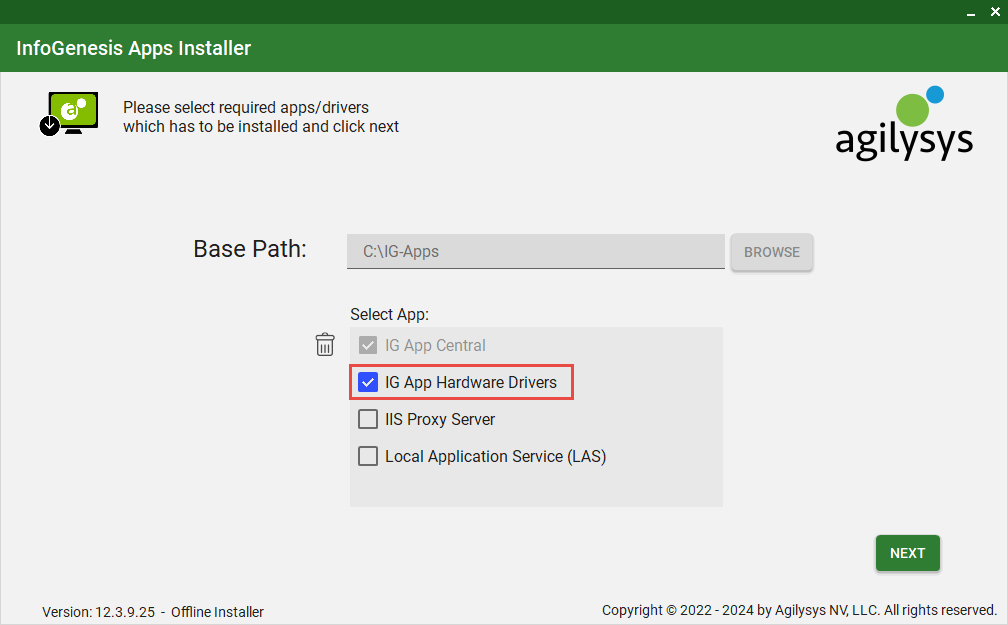The image size is (1008, 625).
Task: Enable the IIS Proxy Server checkbox
Action: pos(368,419)
